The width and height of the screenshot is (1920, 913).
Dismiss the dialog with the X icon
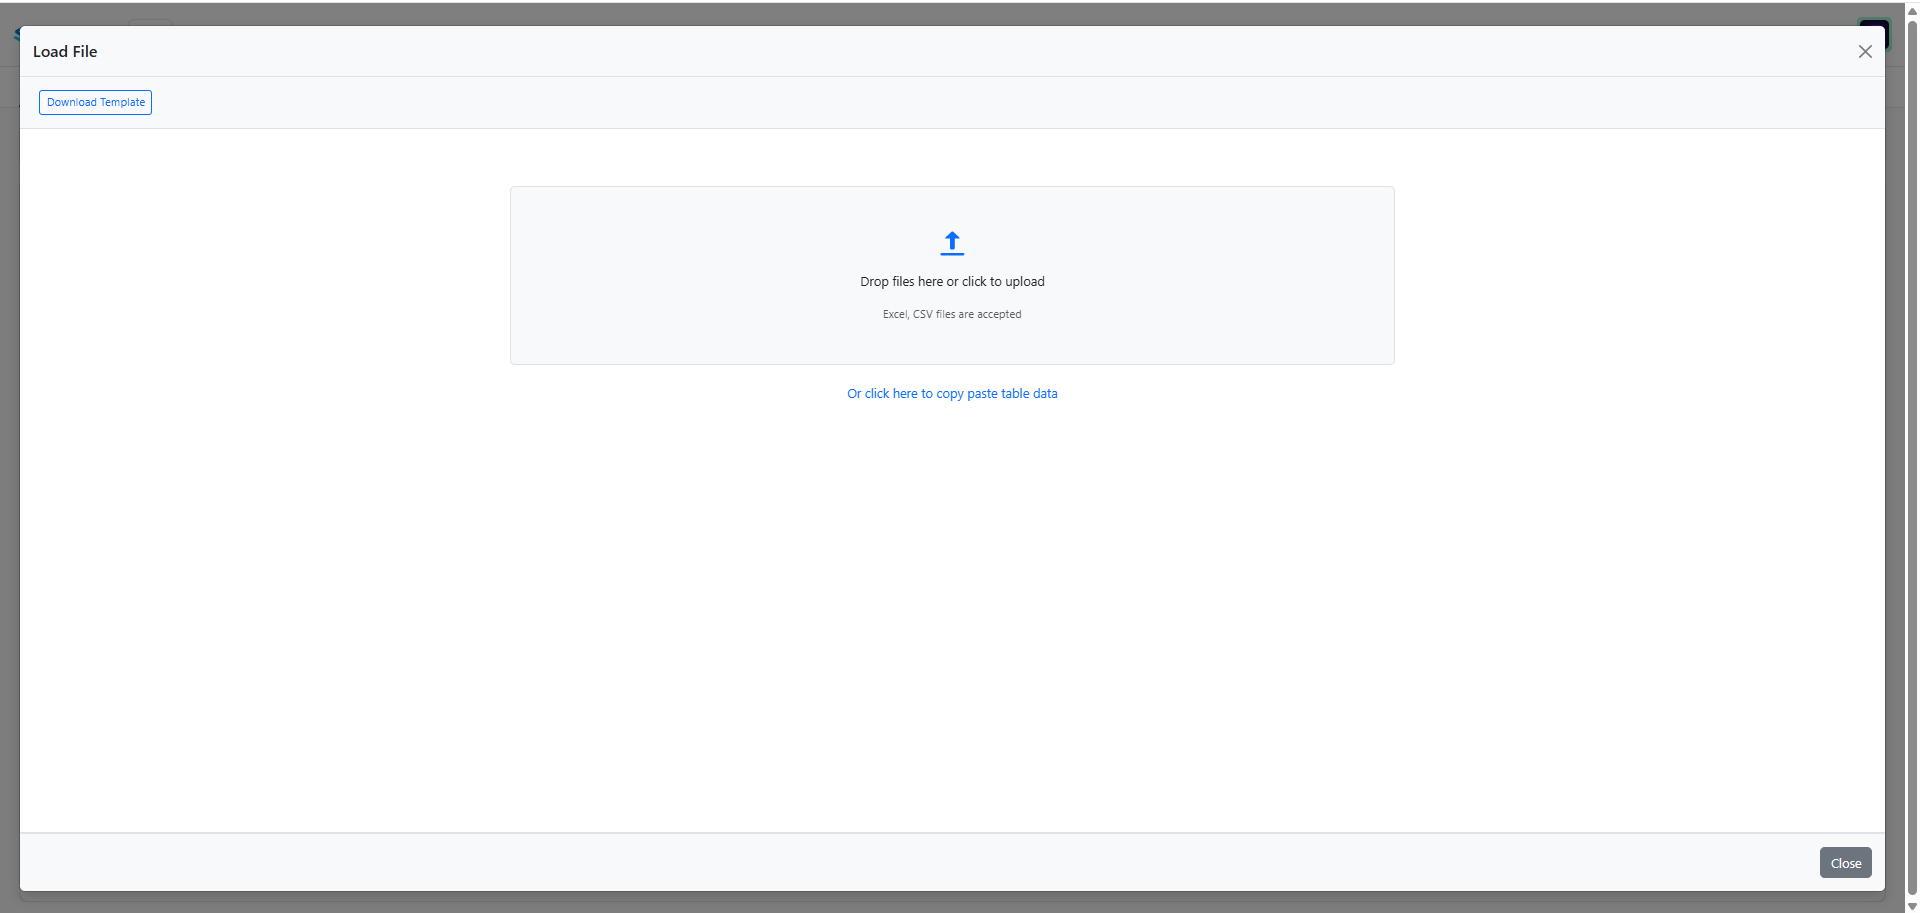(1865, 52)
